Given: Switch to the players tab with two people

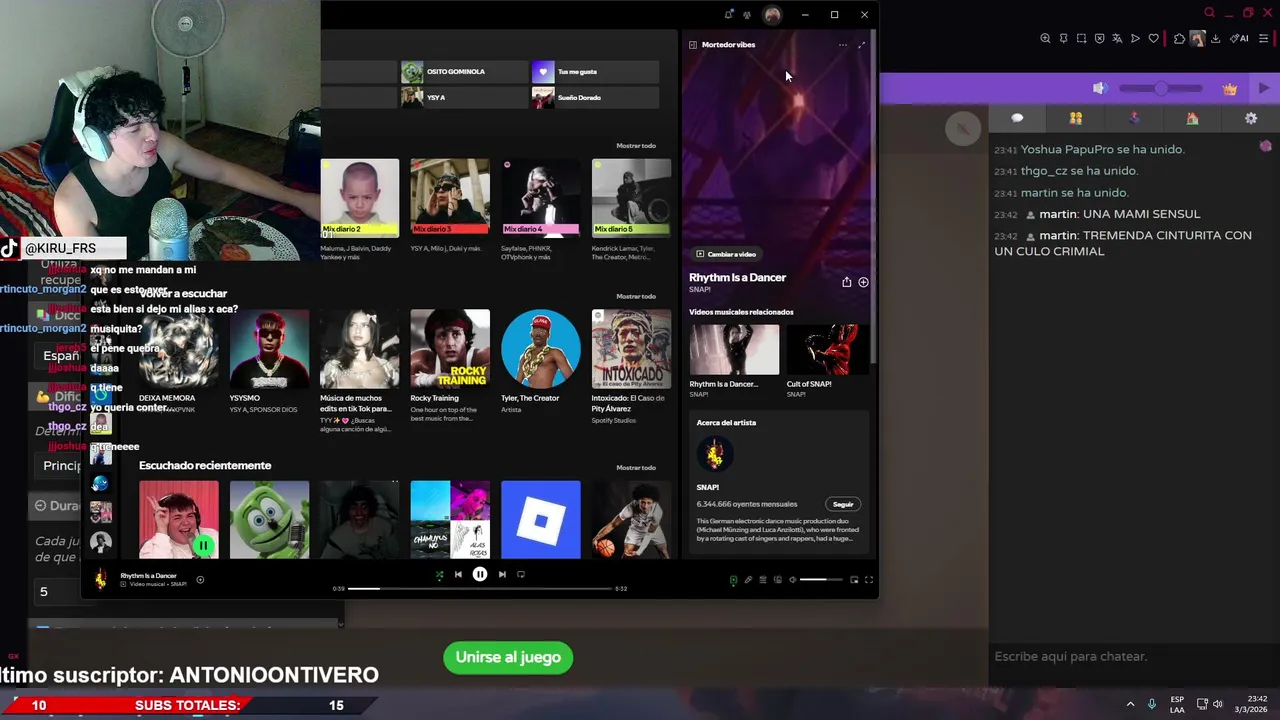Looking at the screenshot, I should (x=1075, y=118).
